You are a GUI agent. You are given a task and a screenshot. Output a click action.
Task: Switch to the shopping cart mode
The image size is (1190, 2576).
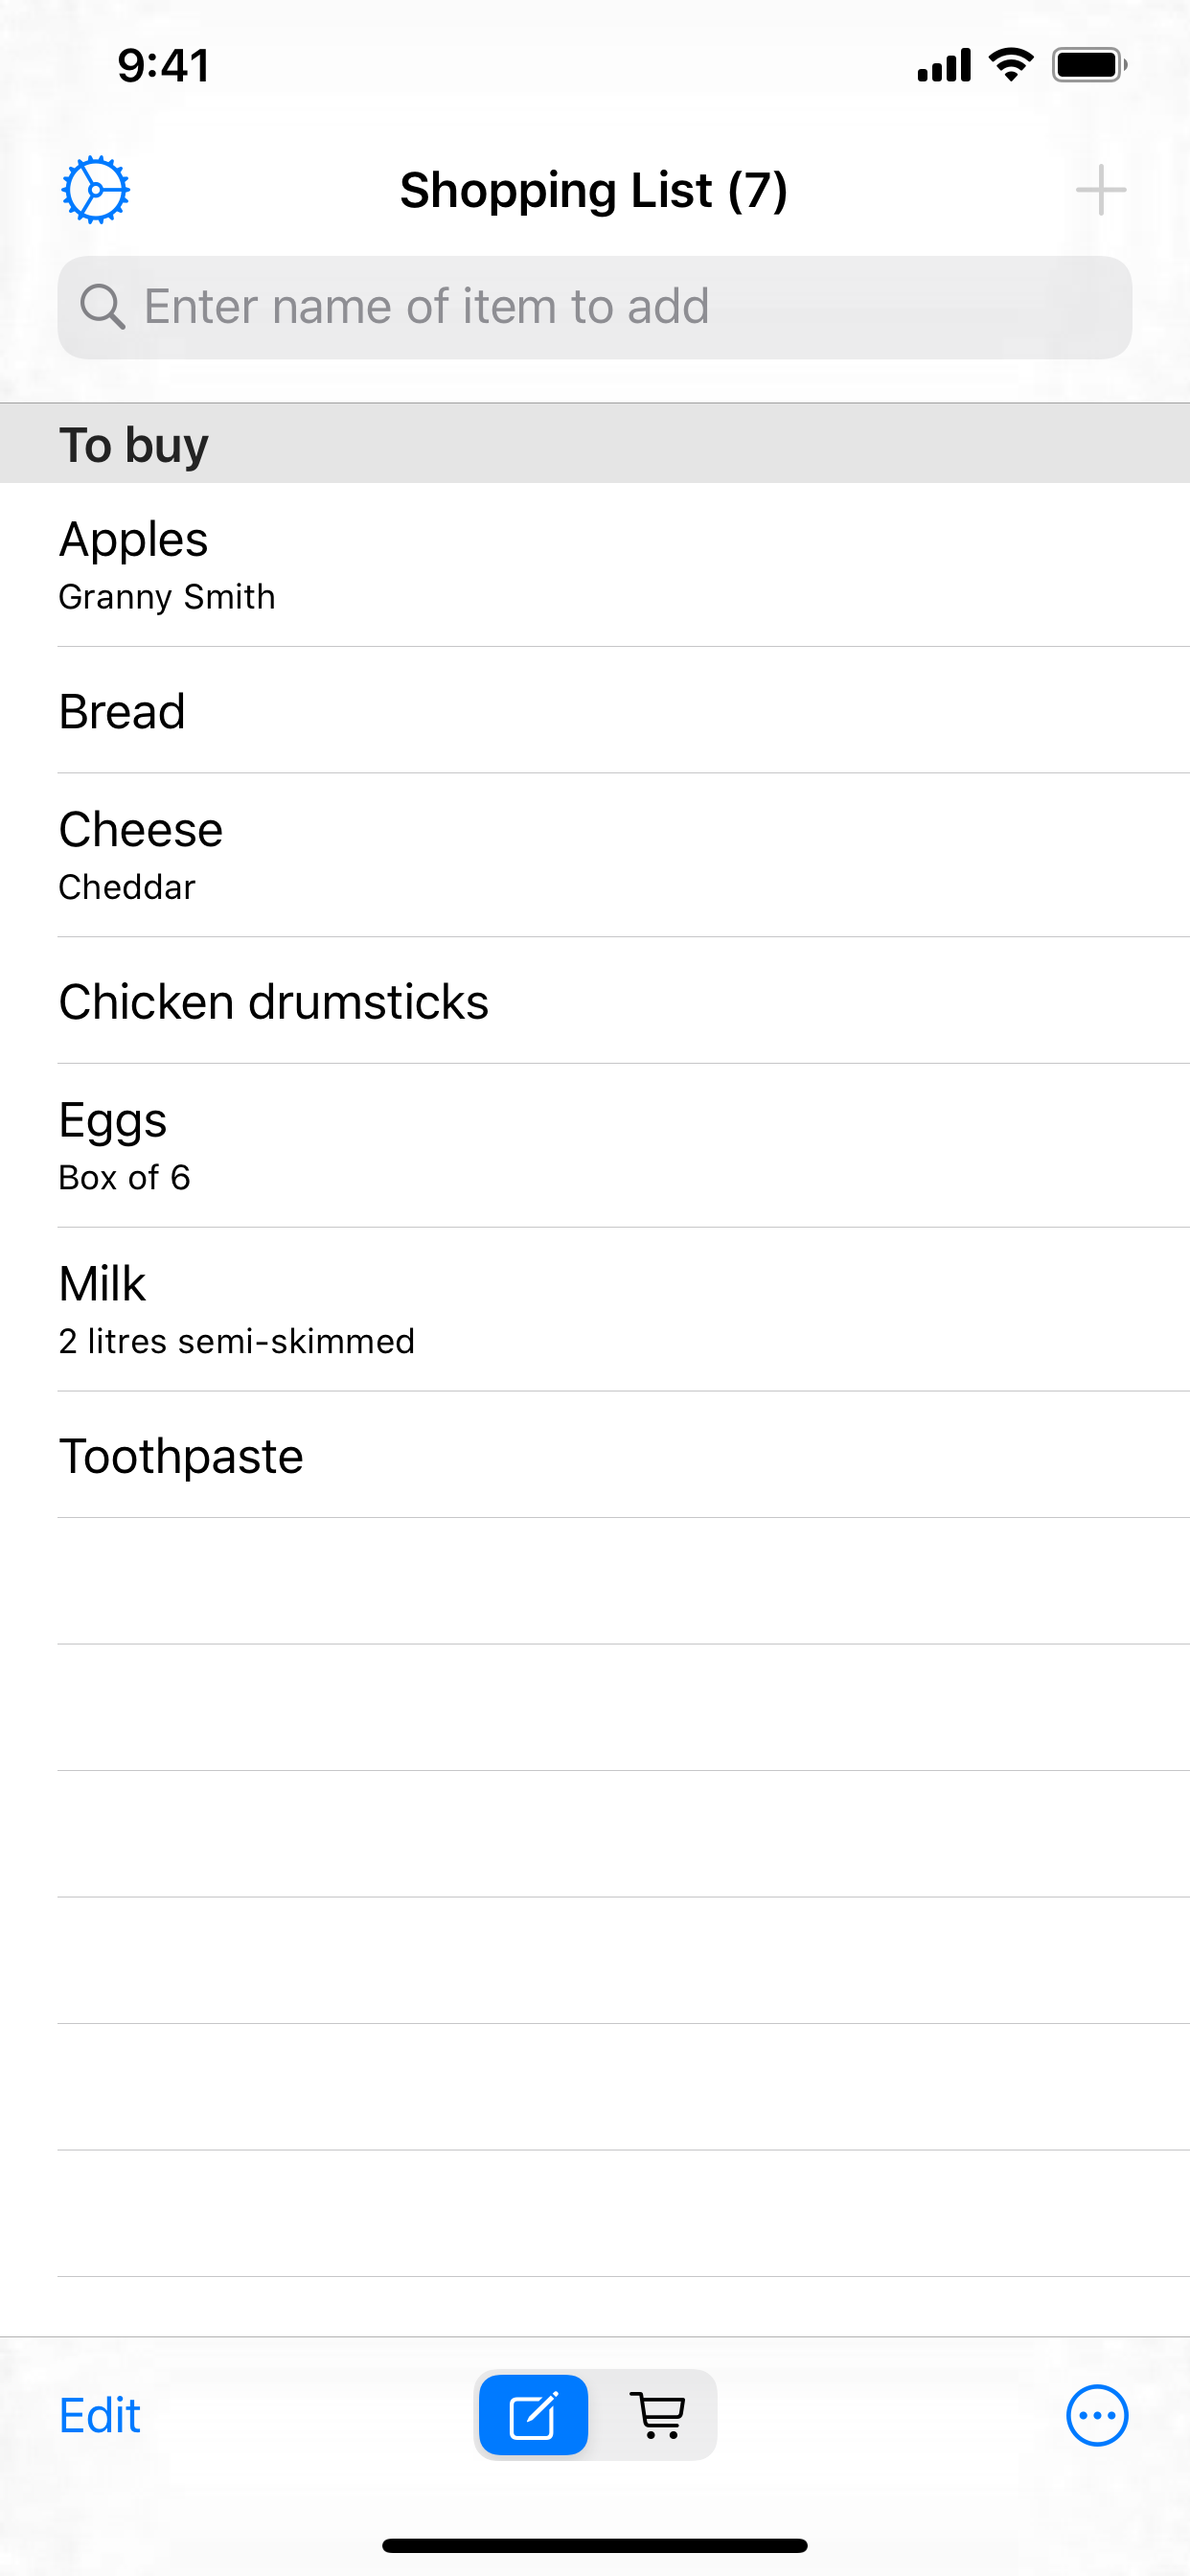(x=657, y=2415)
